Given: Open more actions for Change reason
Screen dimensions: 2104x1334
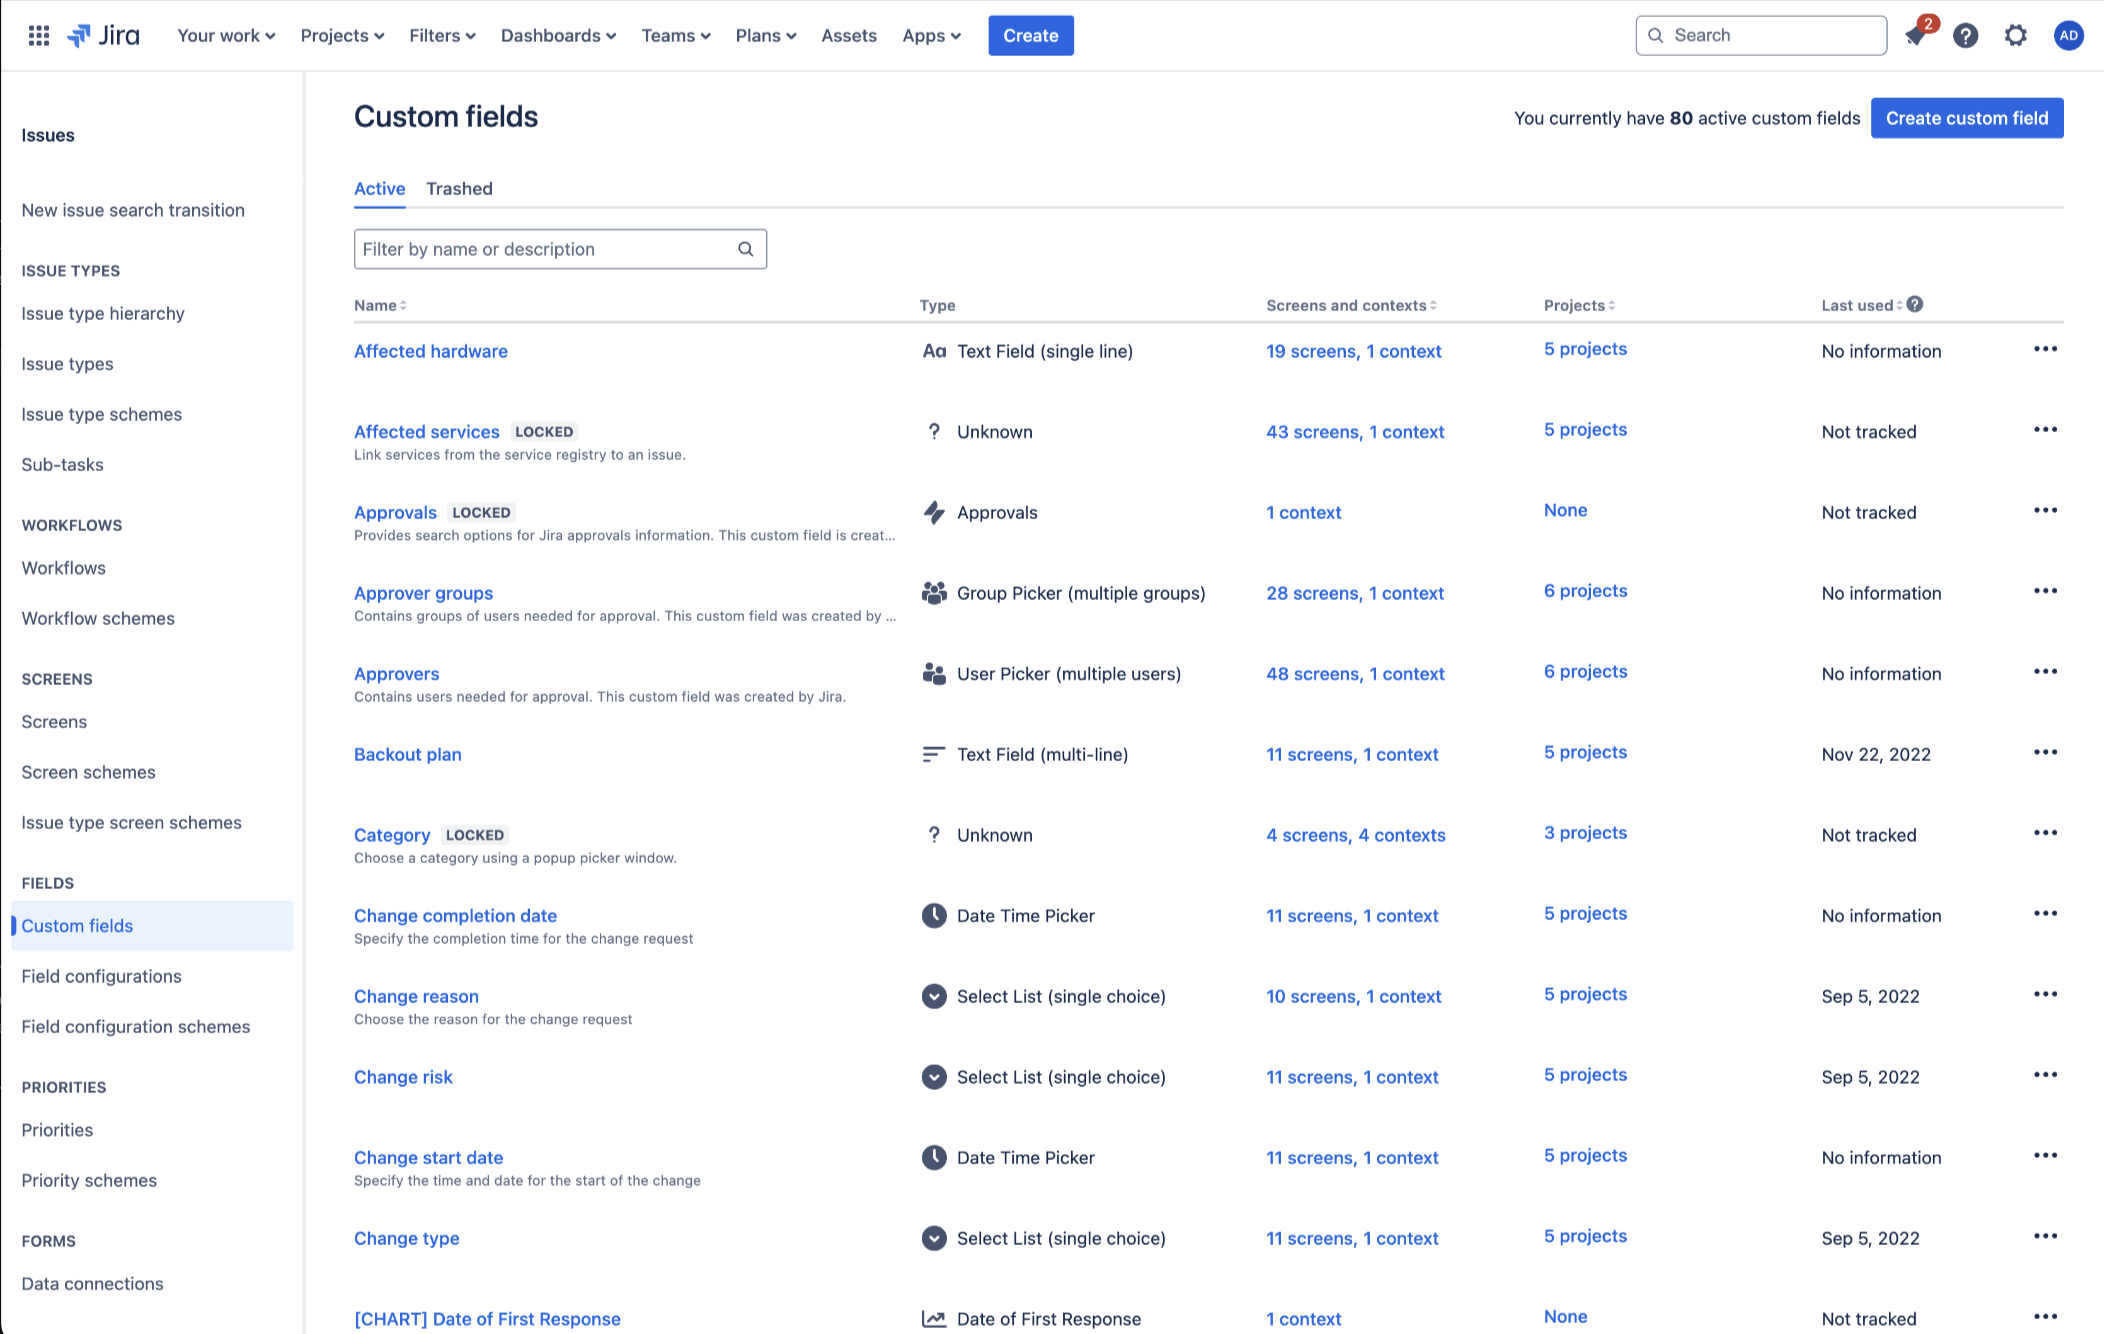Looking at the screenshot, I should 2045,994.
